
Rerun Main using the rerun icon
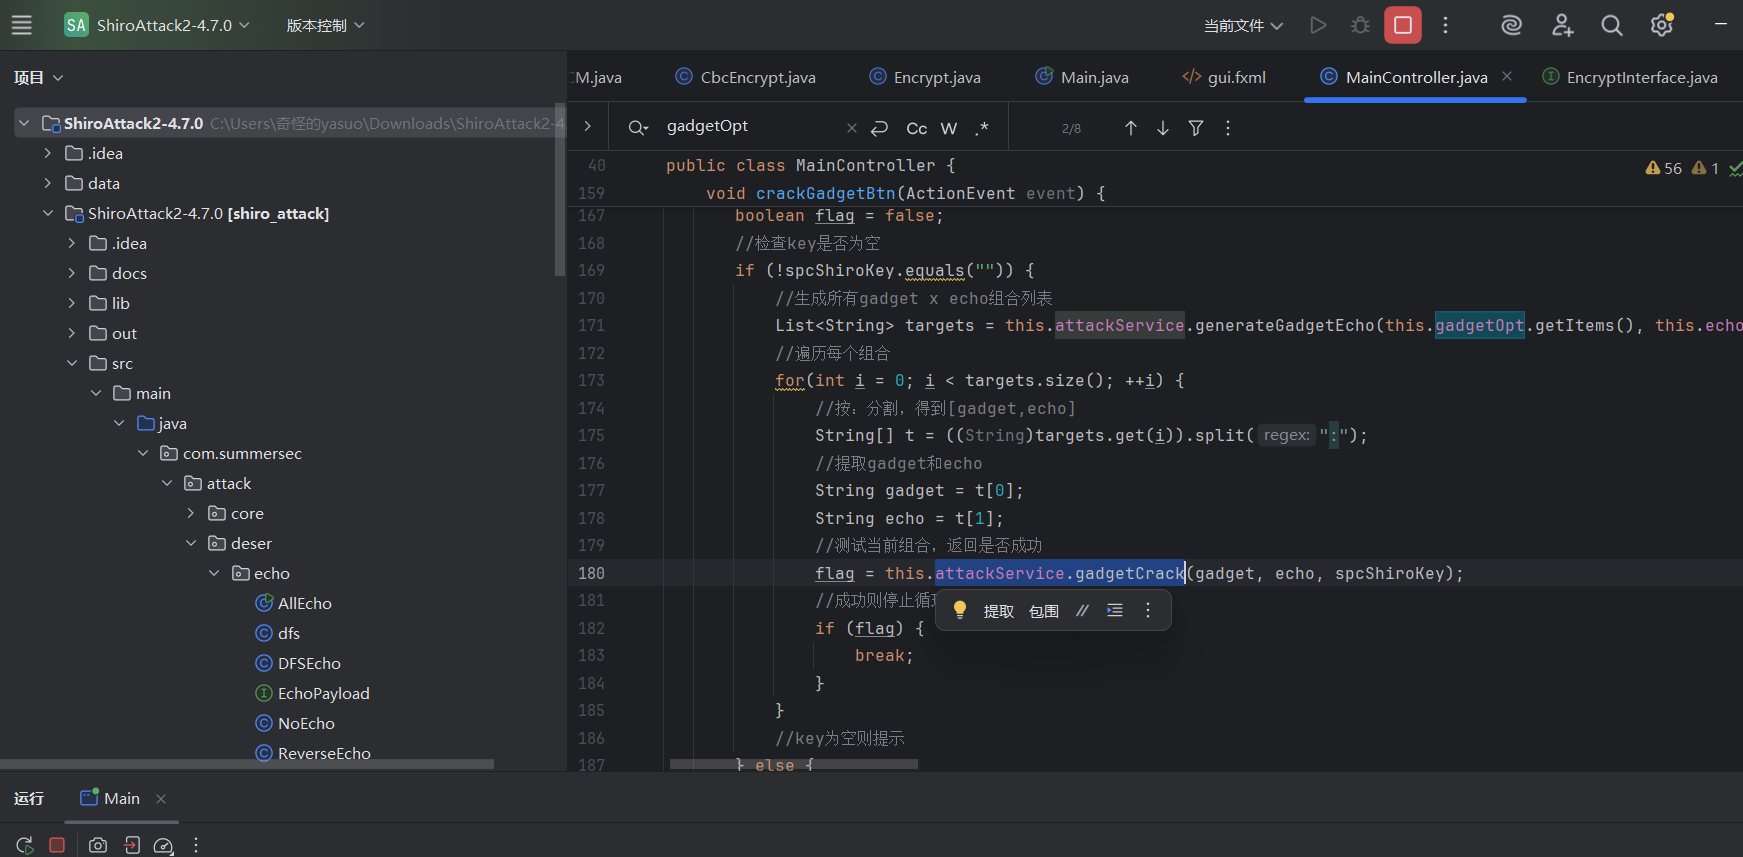point(25,845)
